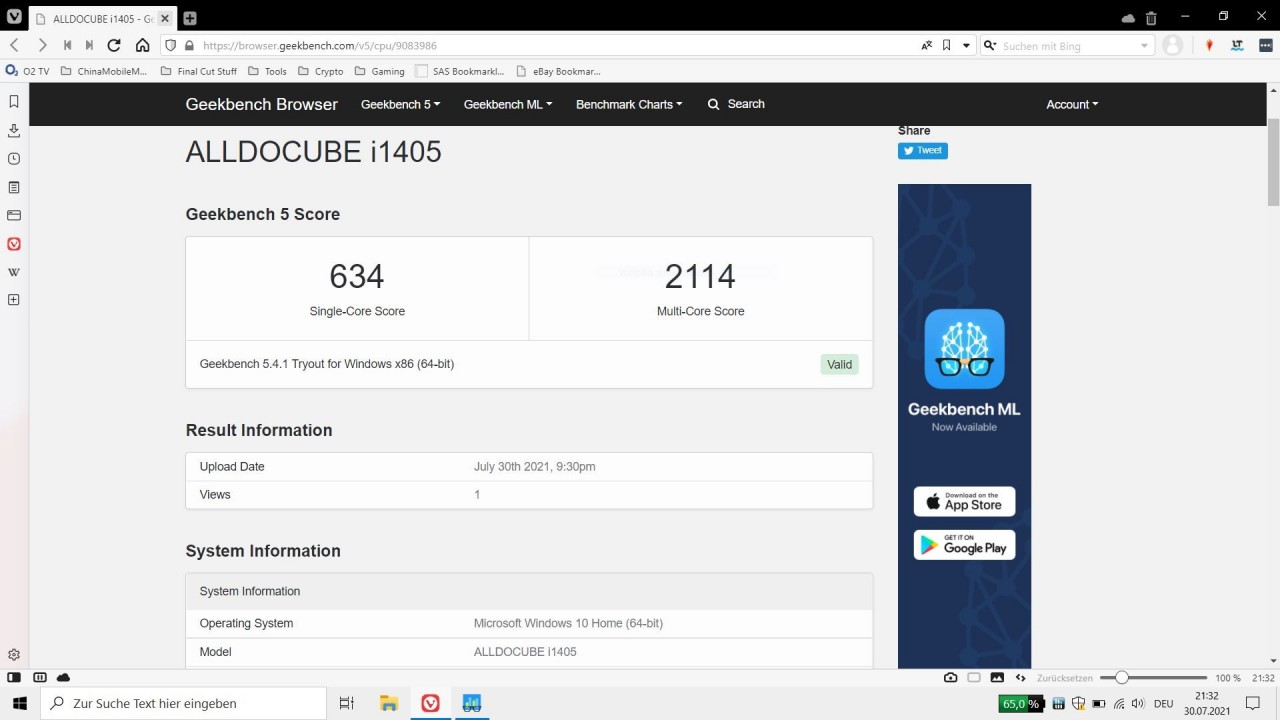Click the Geekbench ML ad app icon

[x=964, y=349]
